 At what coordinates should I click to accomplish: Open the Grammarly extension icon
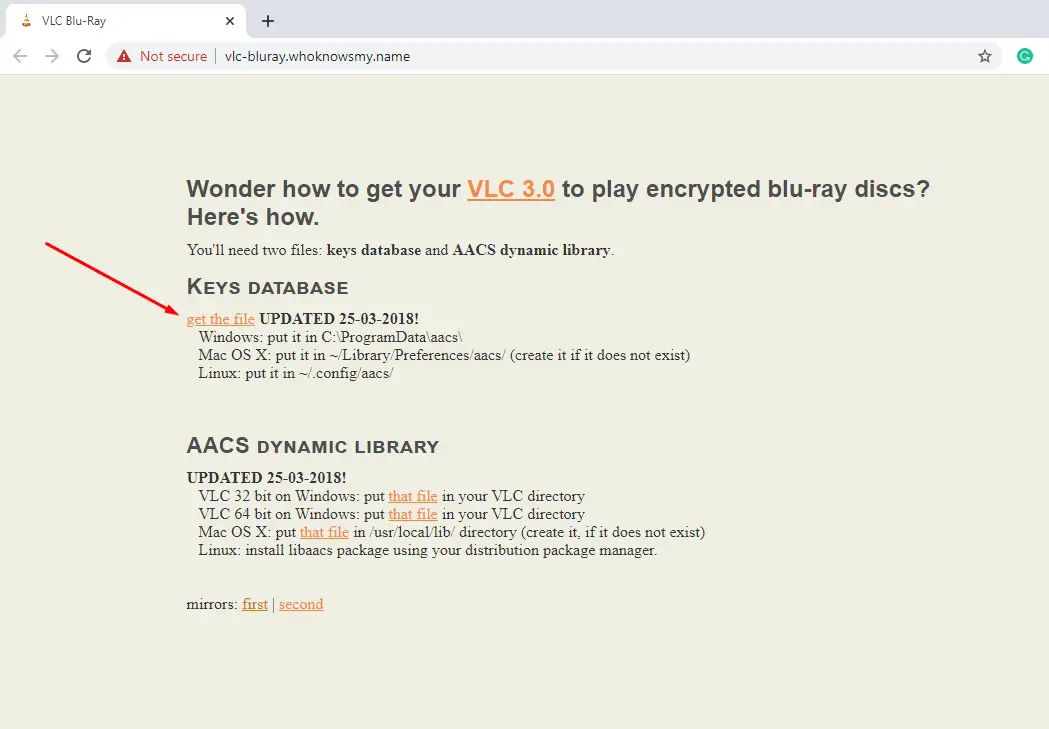tap(1024, 56)
